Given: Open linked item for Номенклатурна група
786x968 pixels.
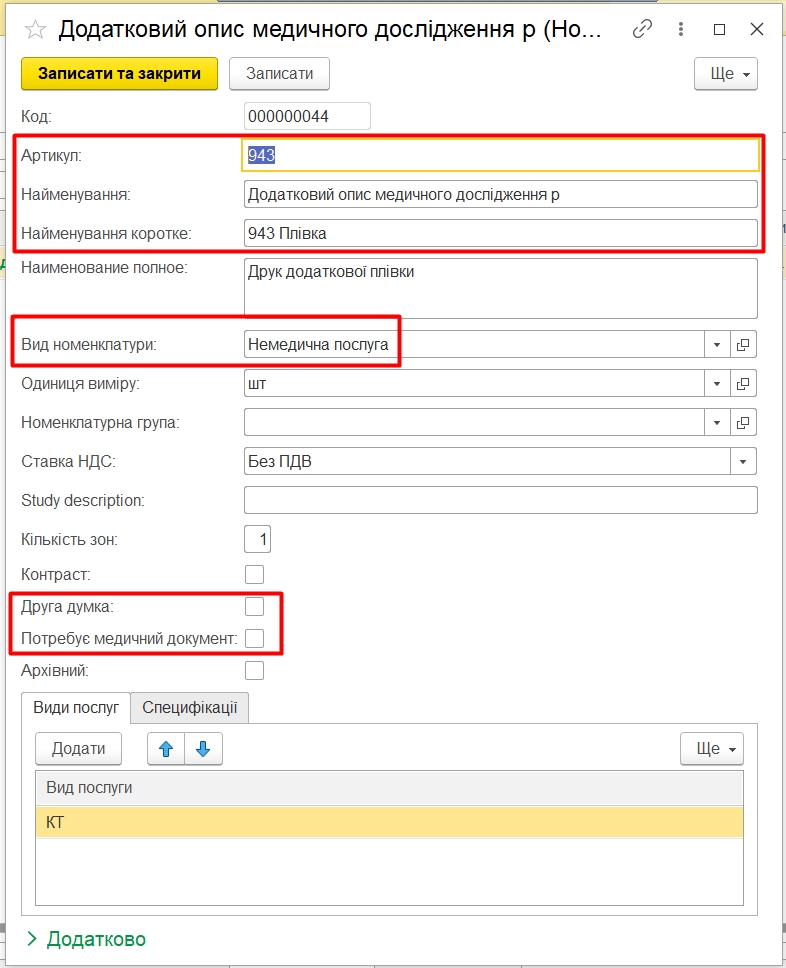Looking at the screenshot, I should [743, 422].
